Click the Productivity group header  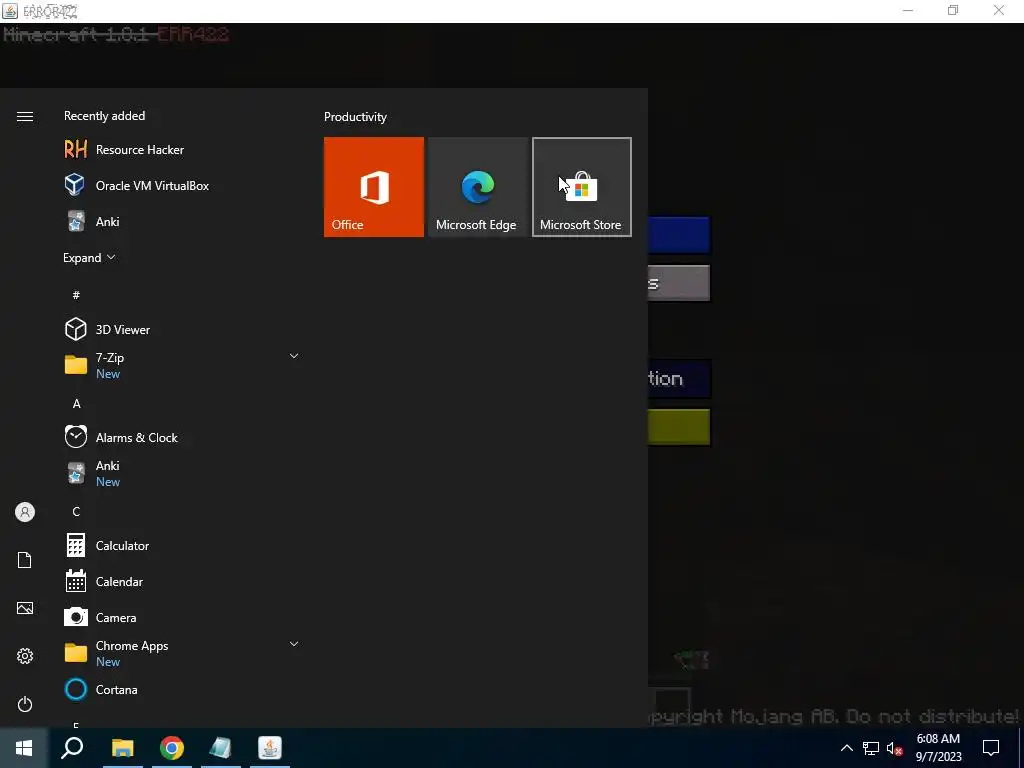355,117
